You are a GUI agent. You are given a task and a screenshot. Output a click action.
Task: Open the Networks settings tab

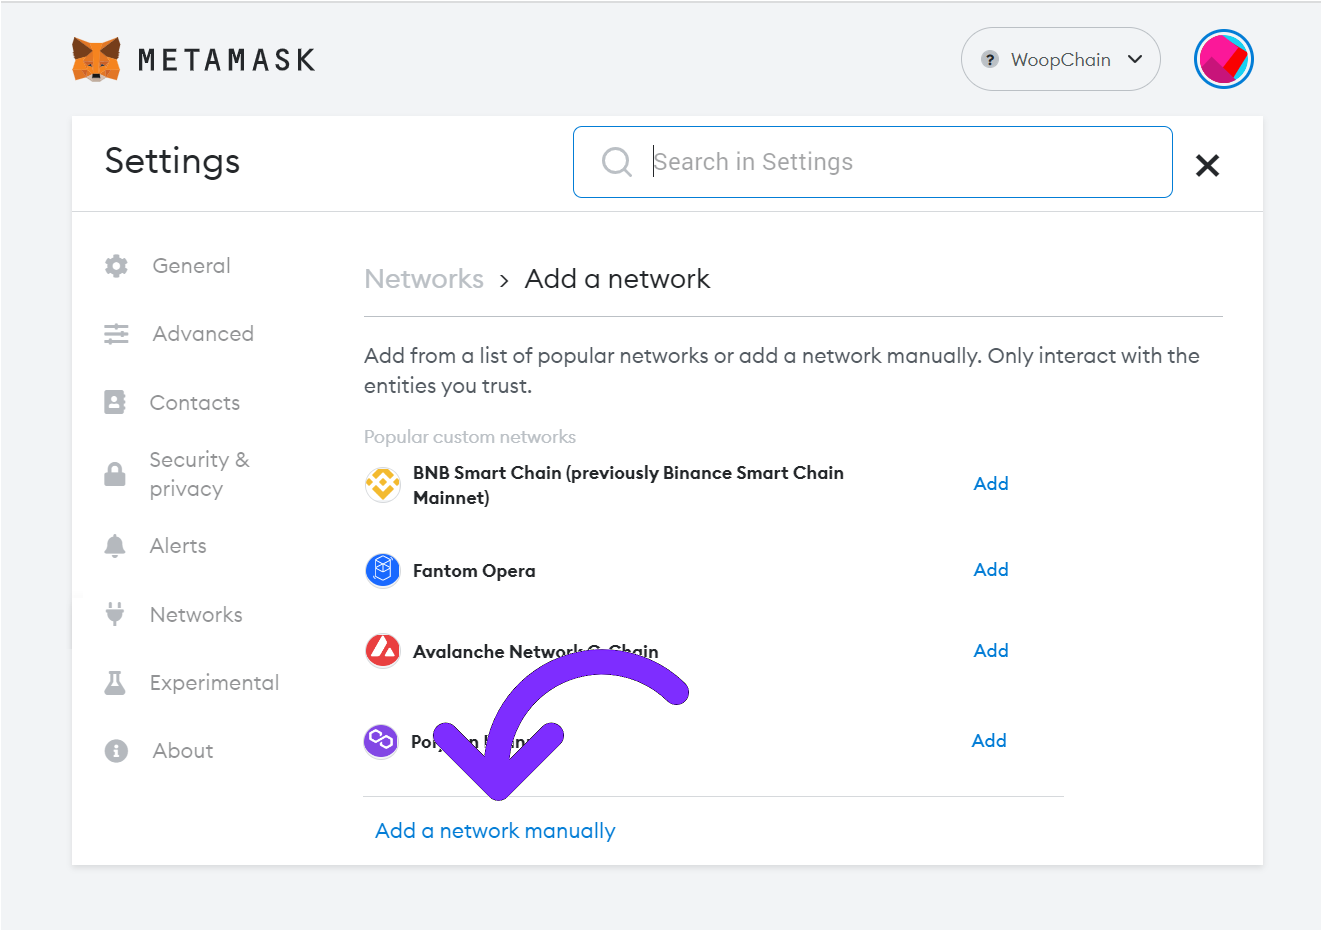click(196, 615)
